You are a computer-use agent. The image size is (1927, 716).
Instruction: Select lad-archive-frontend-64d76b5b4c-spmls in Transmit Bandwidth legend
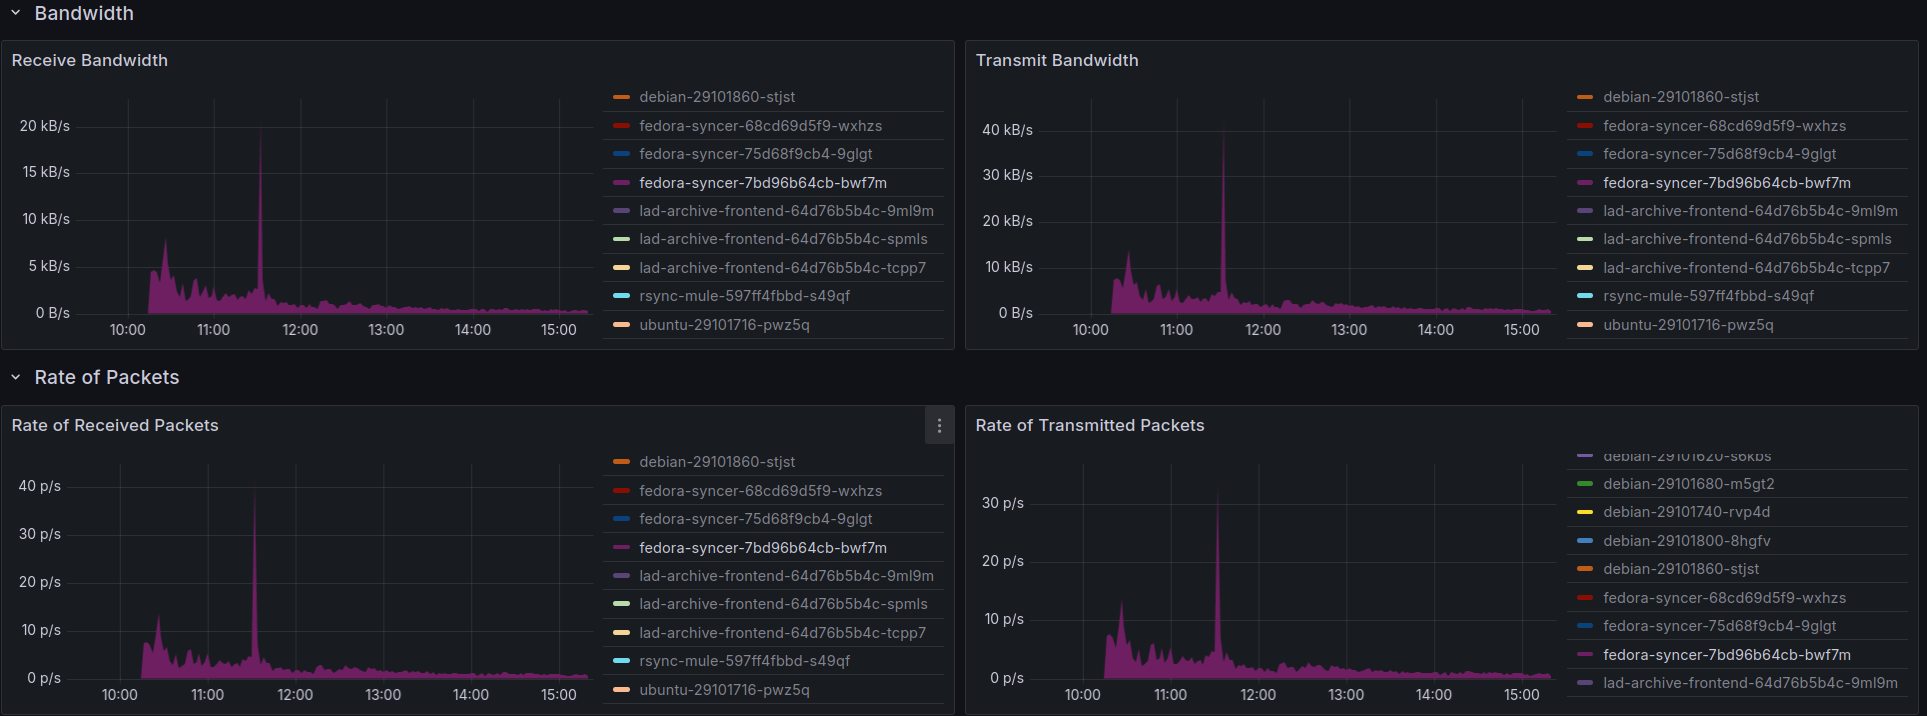[x=1747, y=239]
